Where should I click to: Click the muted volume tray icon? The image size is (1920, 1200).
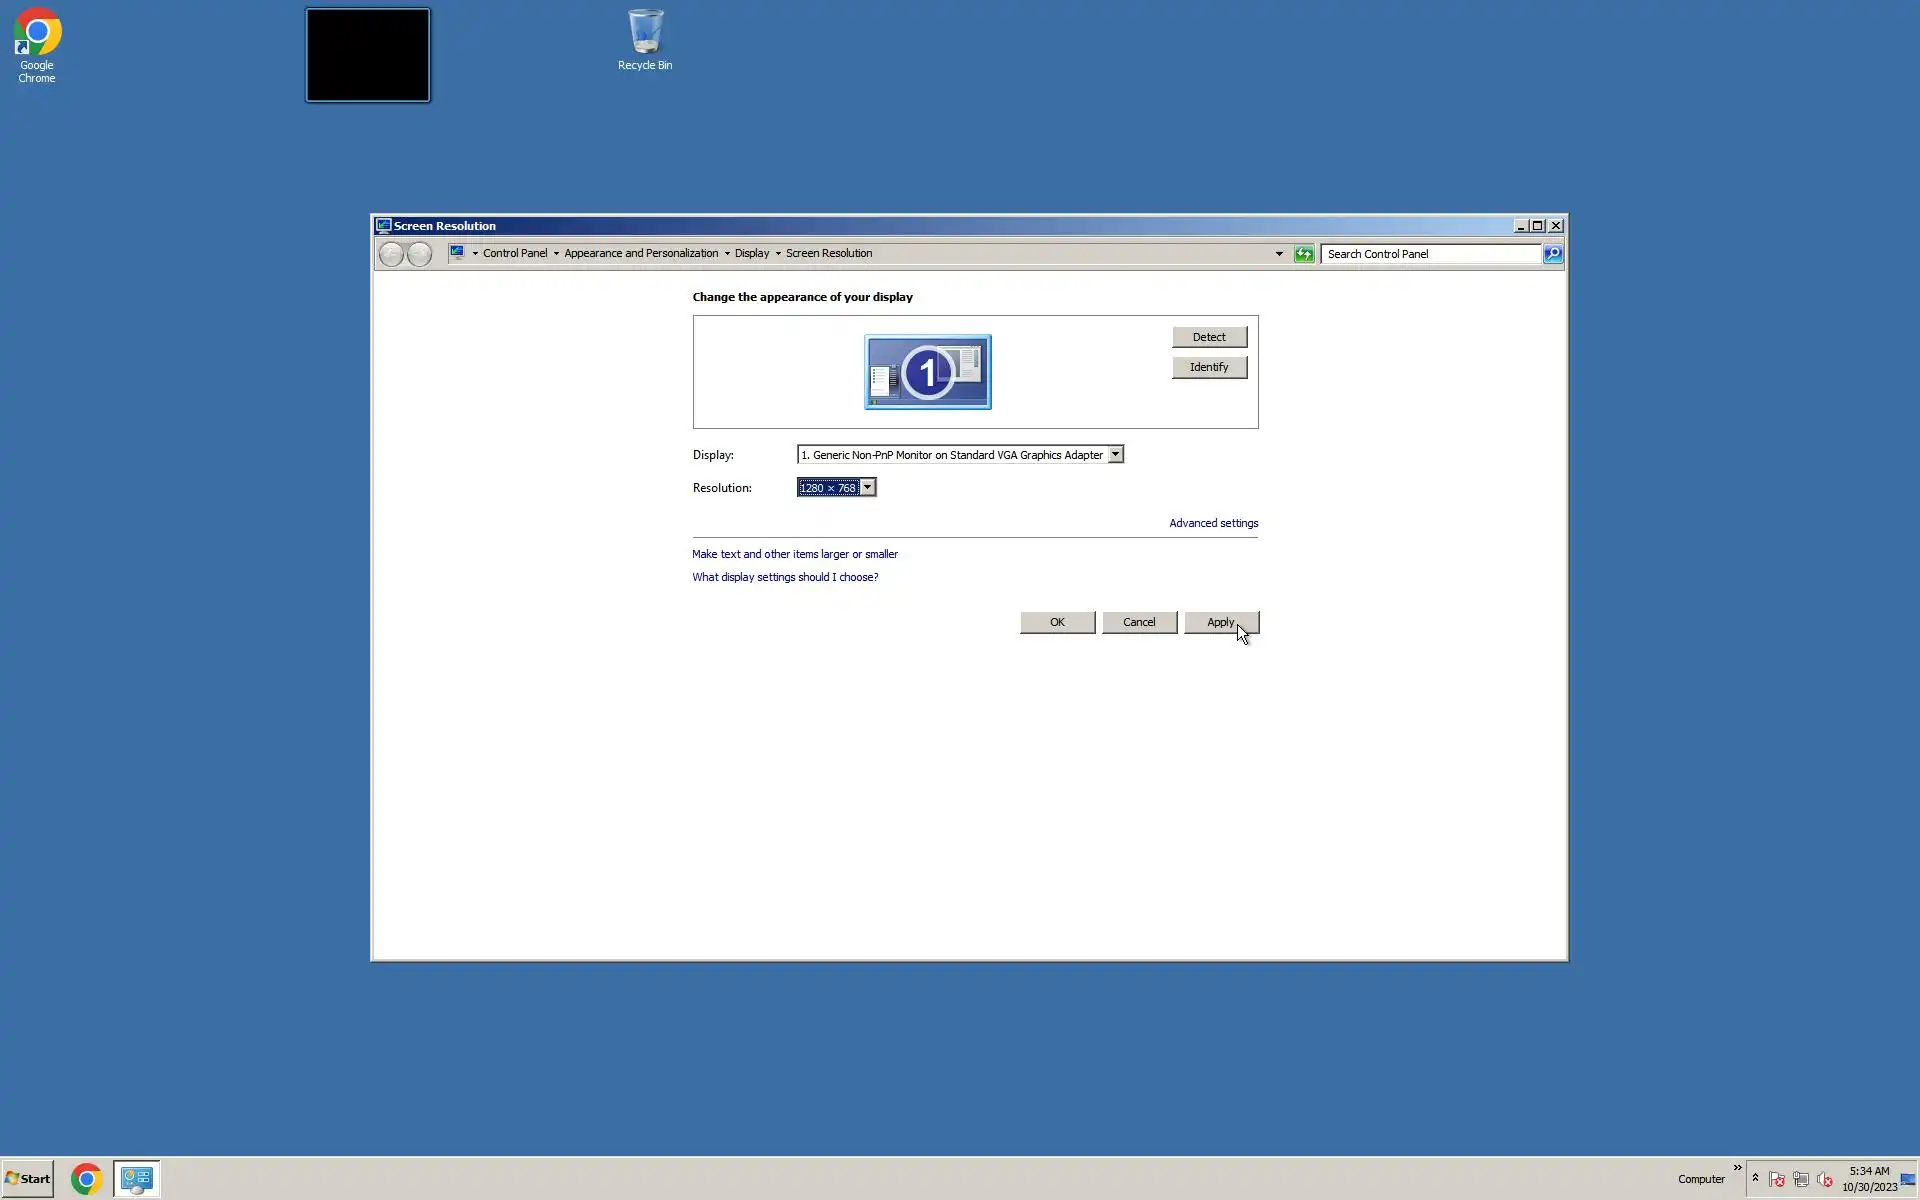pos(1824,1180)
